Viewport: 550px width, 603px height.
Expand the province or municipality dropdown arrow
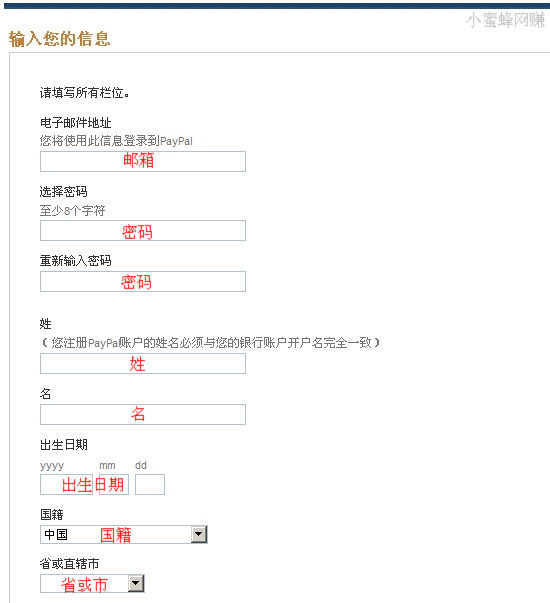click(x=136, y=584)
